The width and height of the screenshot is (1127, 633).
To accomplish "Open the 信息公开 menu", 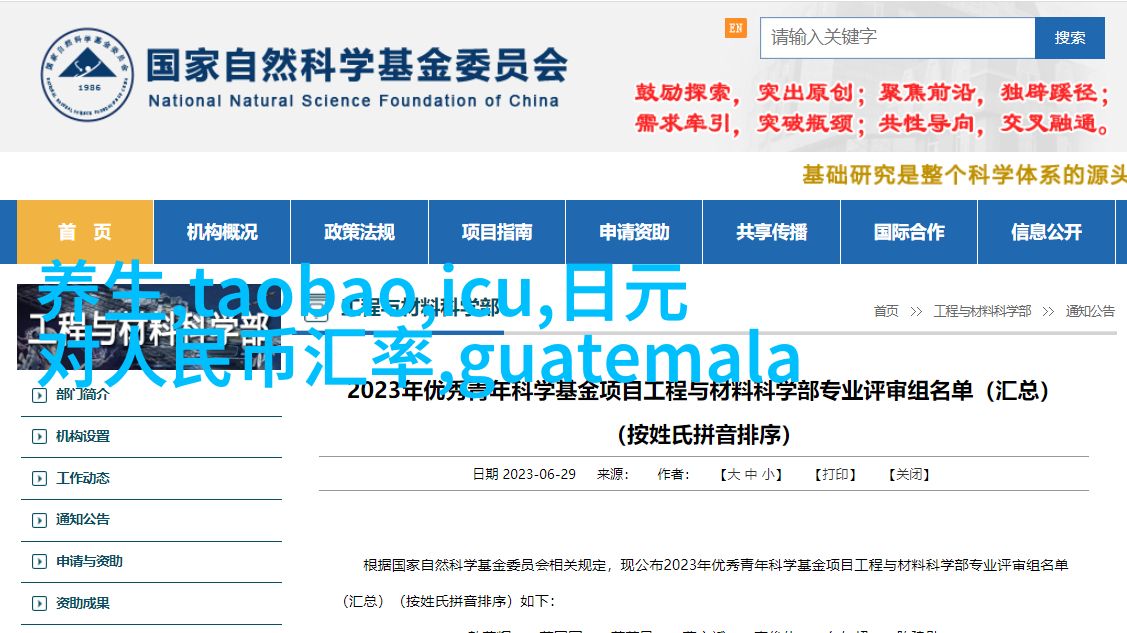I will 1046,232.
